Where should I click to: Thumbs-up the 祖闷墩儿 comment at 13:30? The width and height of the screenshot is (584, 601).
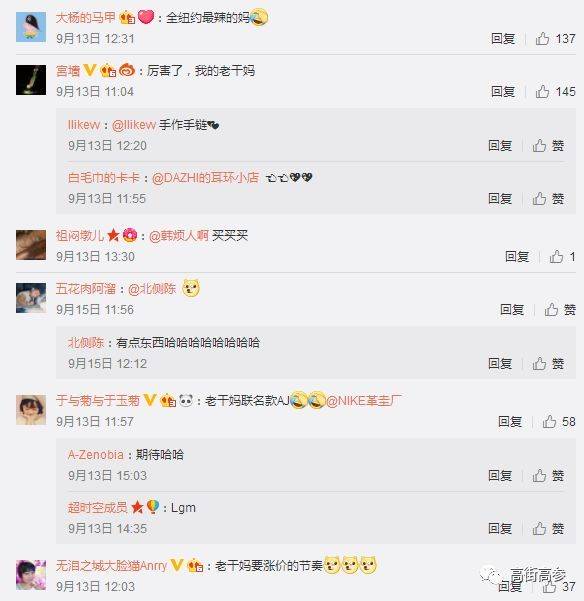pos(562,256)
